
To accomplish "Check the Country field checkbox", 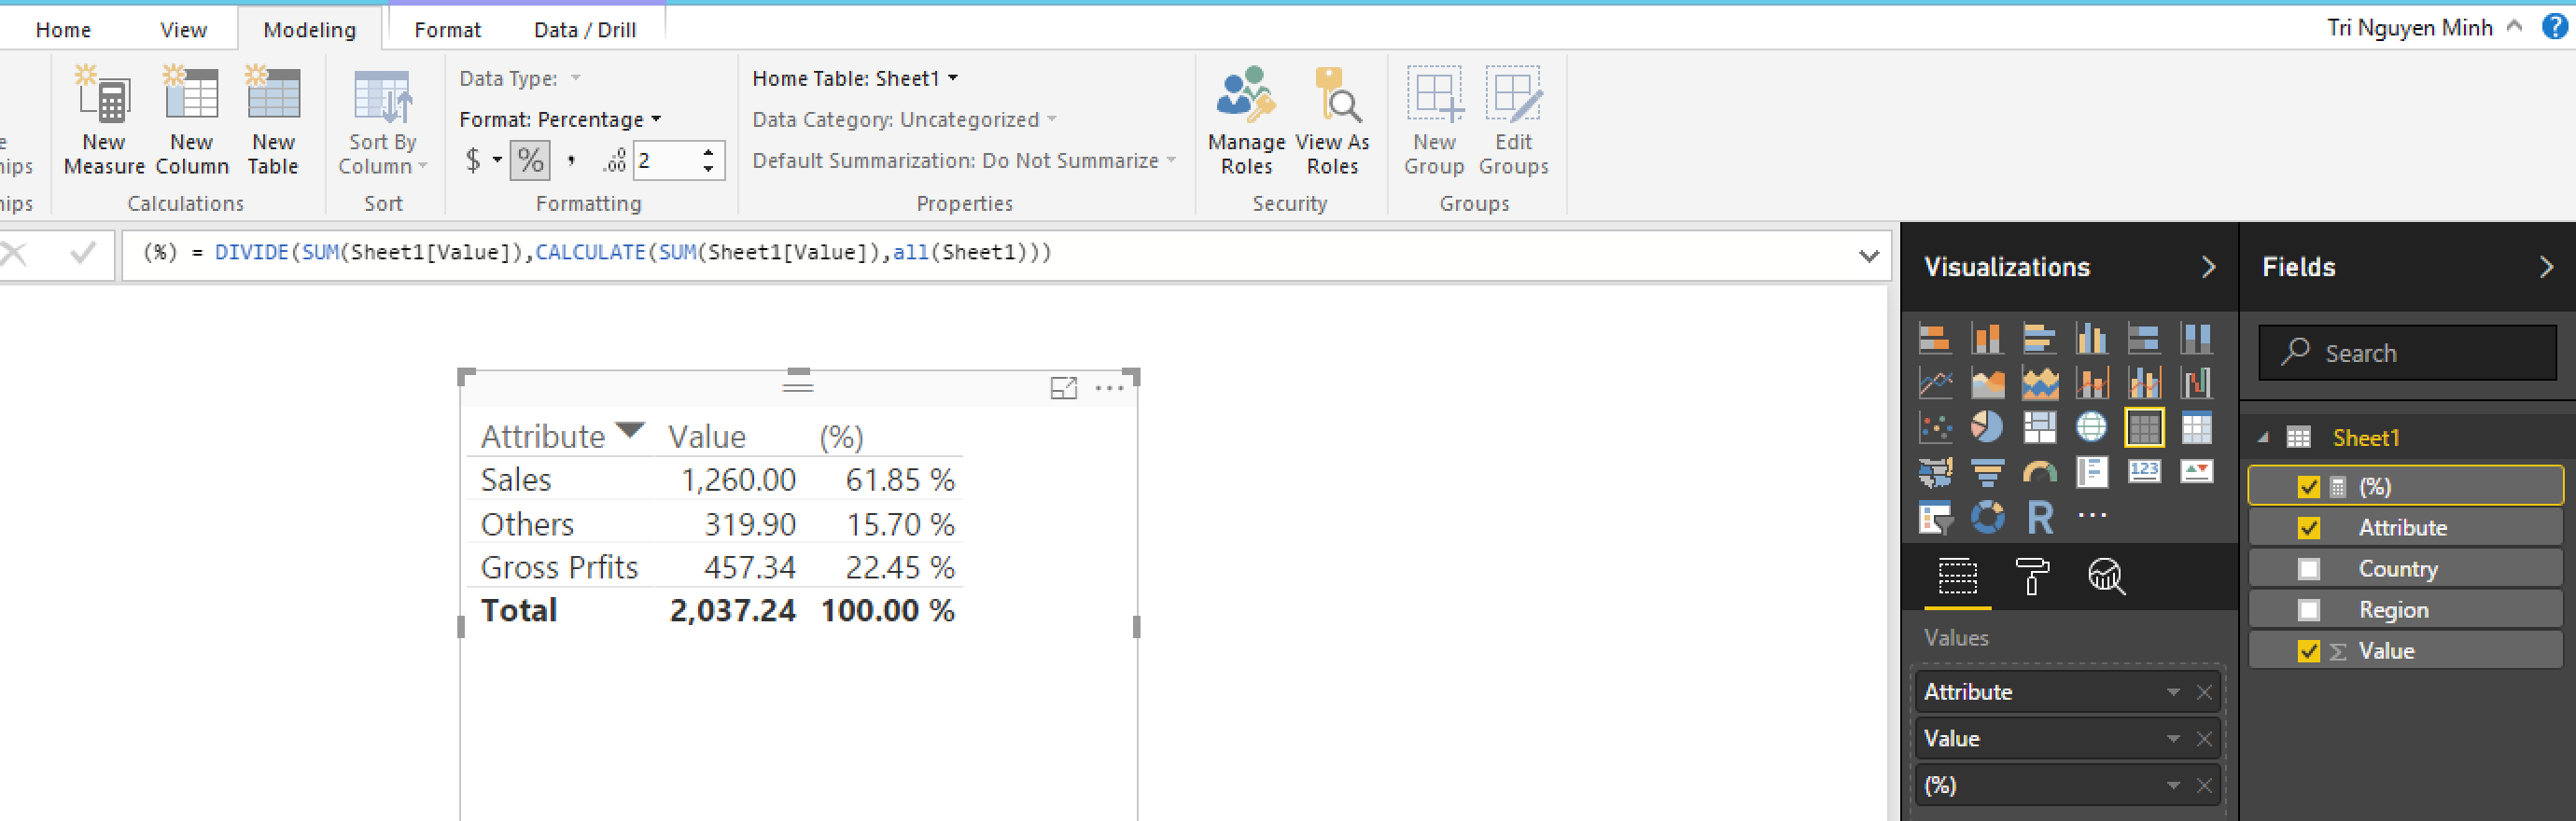I will pyautogui.click(x=2308, y=569).
